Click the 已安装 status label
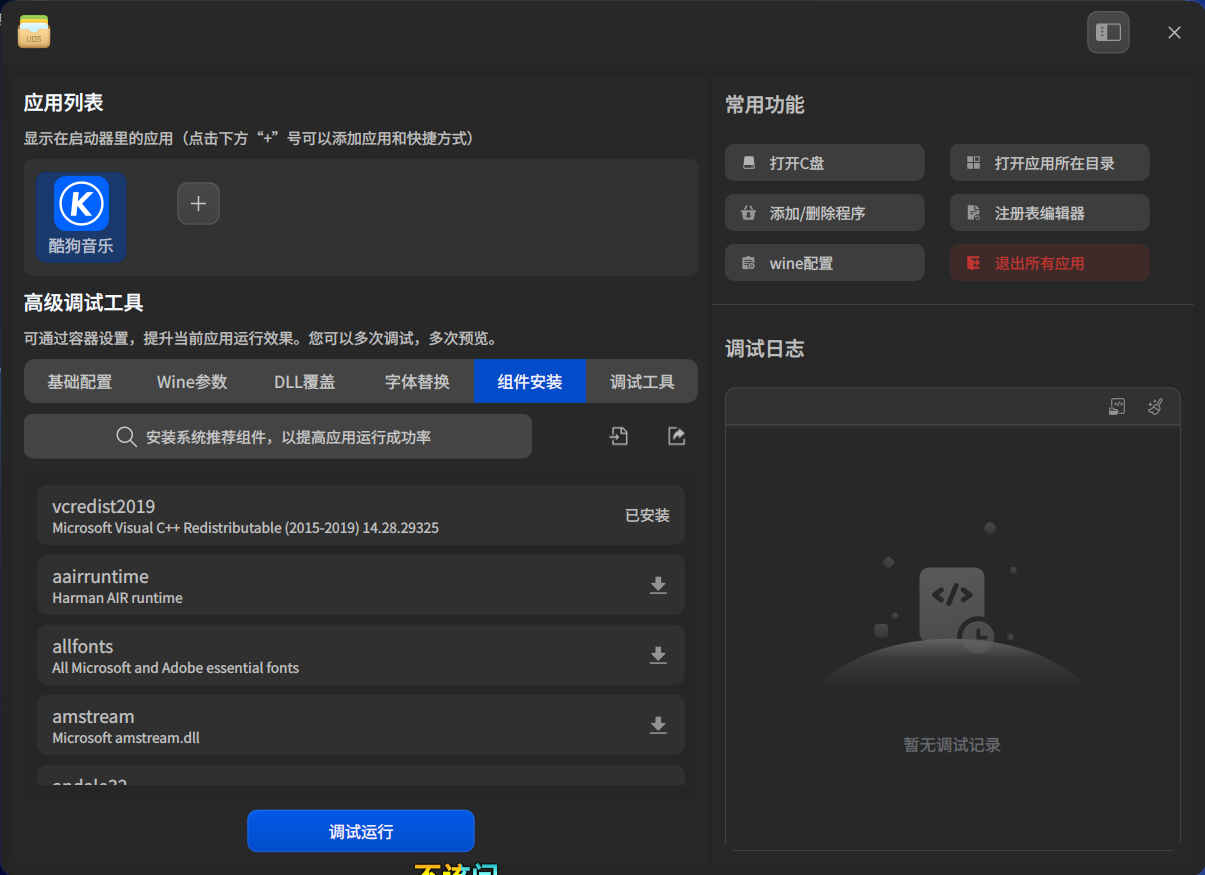 (x=647, y=516)
